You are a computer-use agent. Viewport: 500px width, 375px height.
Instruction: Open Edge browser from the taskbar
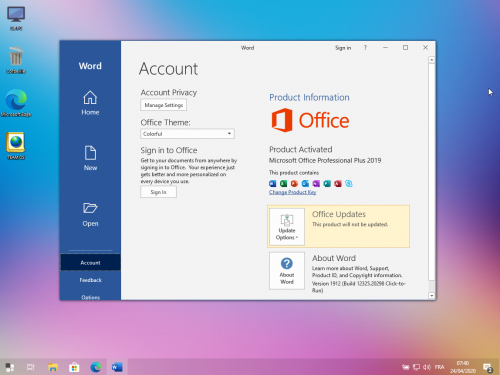(96, 367)
